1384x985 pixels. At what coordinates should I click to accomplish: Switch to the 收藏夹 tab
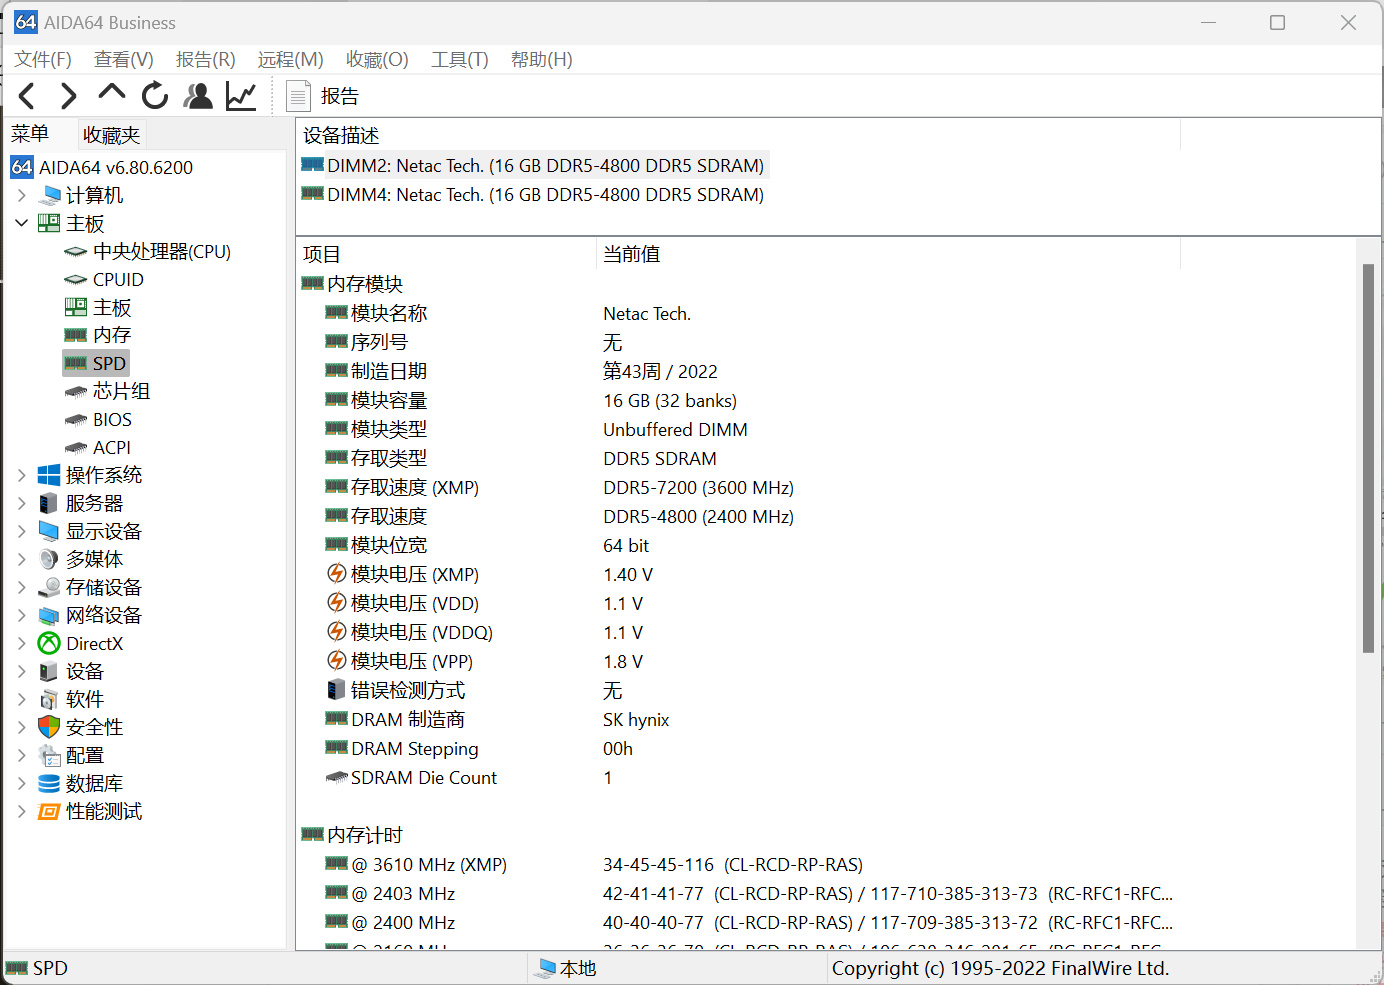(111, 135)
